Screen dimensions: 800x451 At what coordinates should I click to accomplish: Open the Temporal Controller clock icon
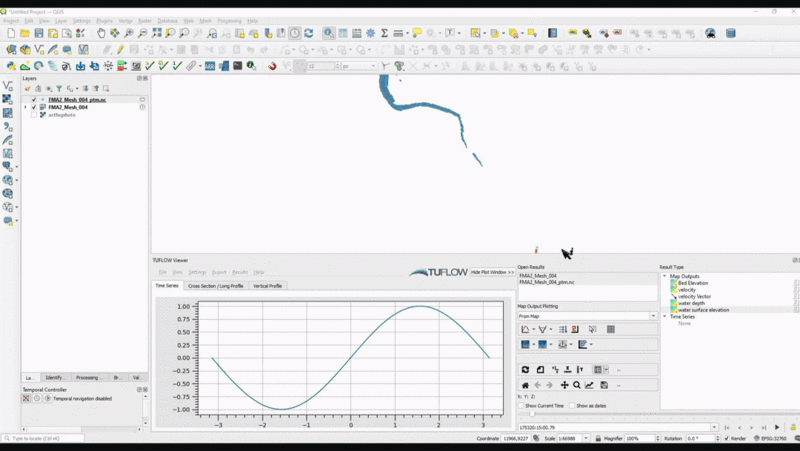295,33
